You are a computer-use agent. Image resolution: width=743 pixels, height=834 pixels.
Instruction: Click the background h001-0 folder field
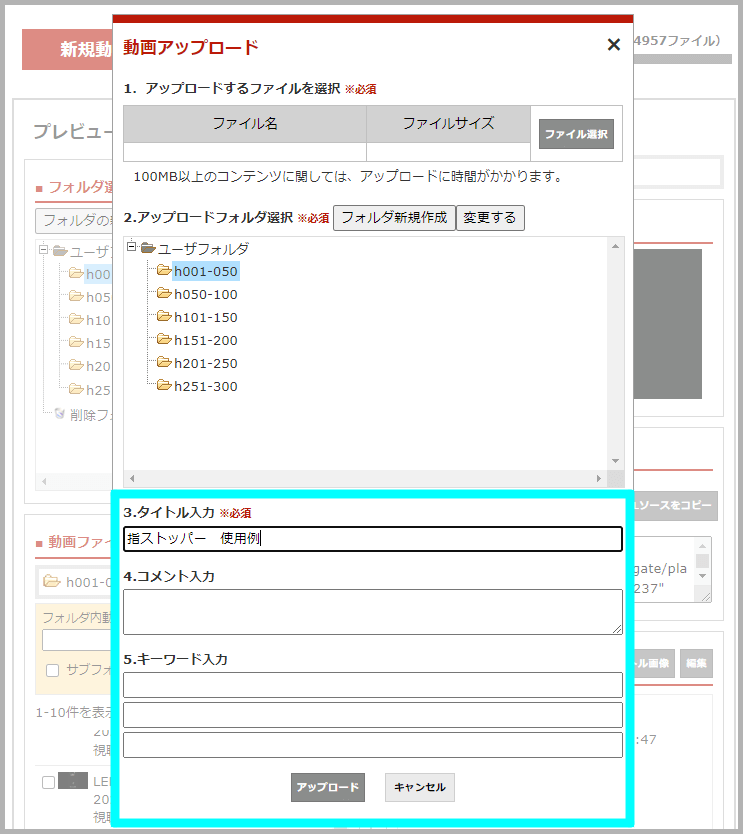pos(76,582)
